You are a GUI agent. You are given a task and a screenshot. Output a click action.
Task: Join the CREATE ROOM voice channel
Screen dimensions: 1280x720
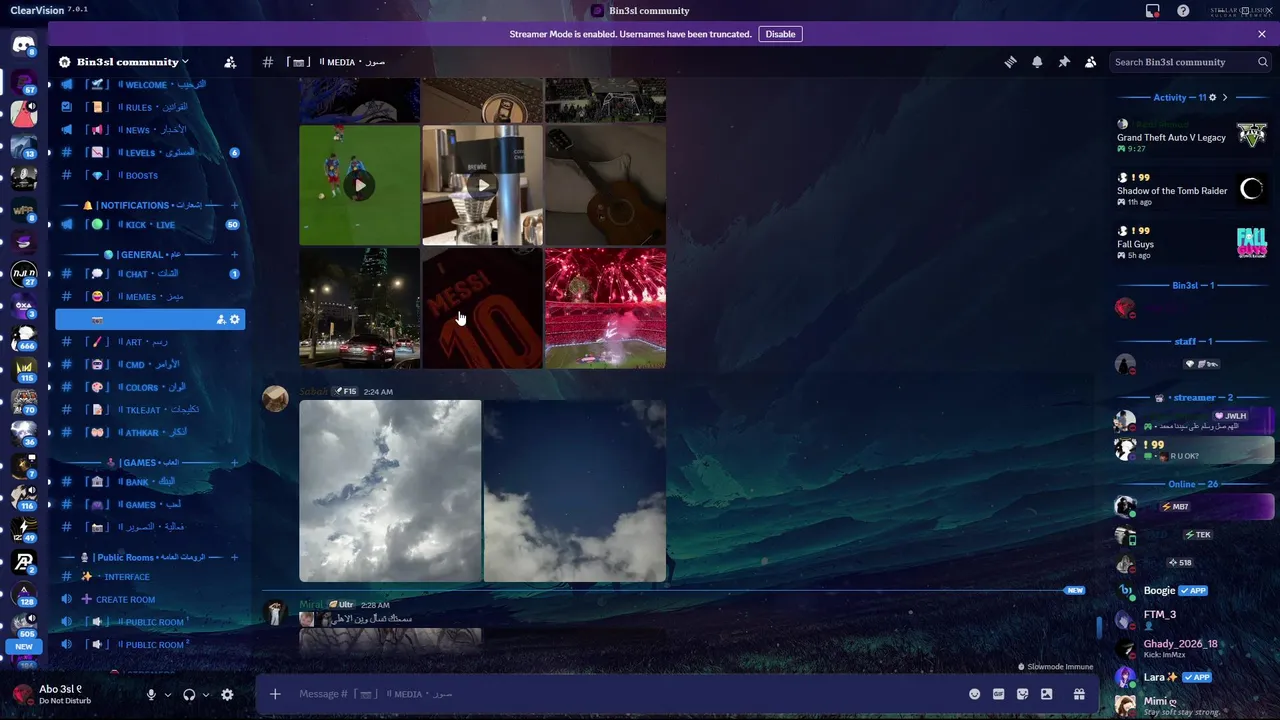click(150, 599)
